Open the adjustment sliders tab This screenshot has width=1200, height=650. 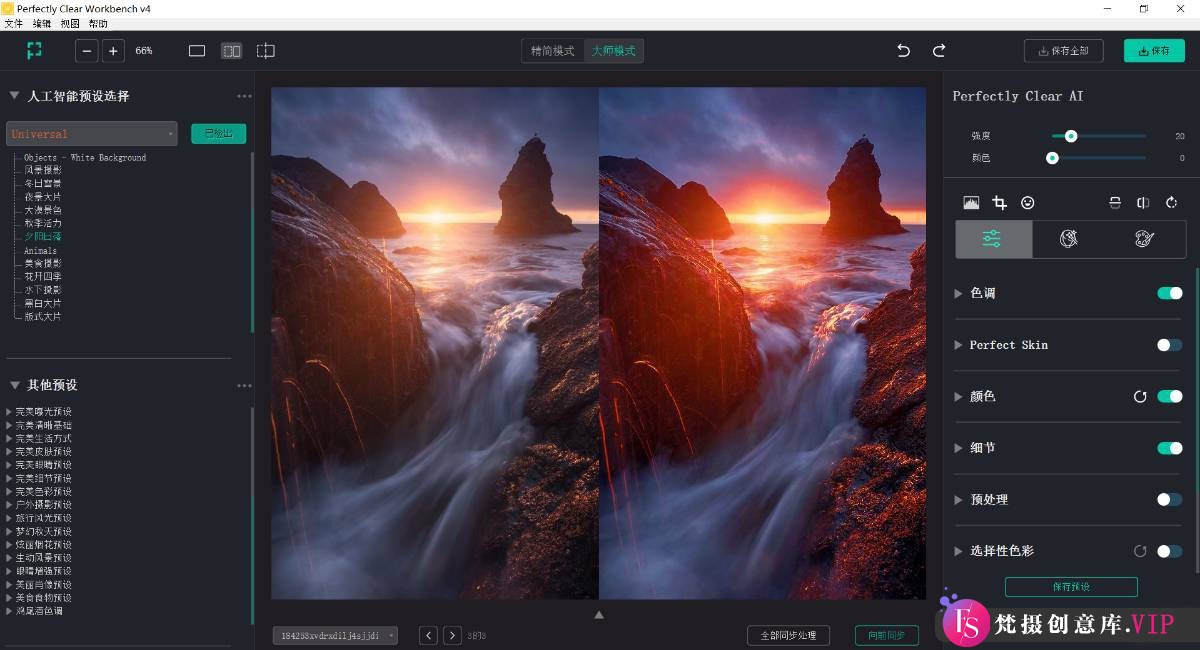[x=993, y=239]
